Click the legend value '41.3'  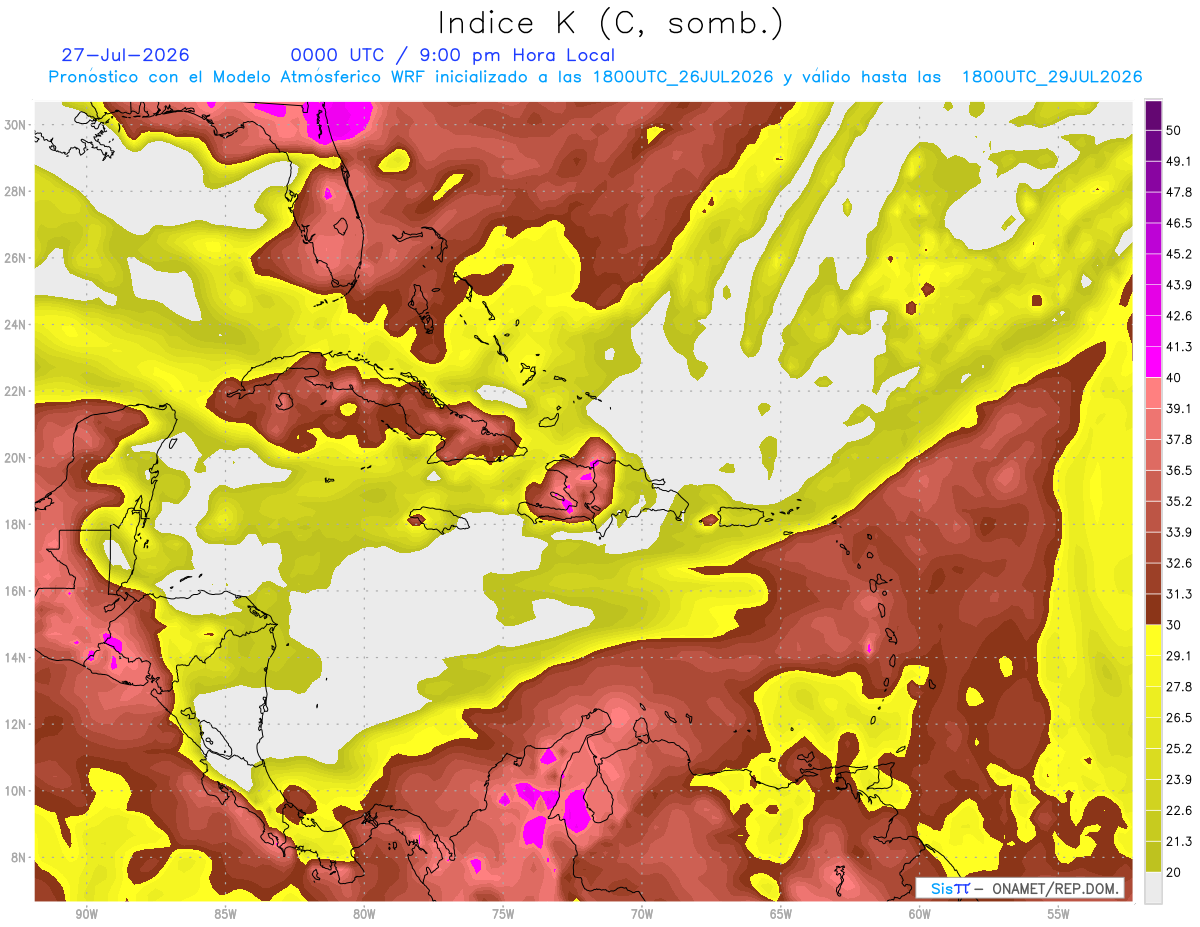(x=1179, y=347)
